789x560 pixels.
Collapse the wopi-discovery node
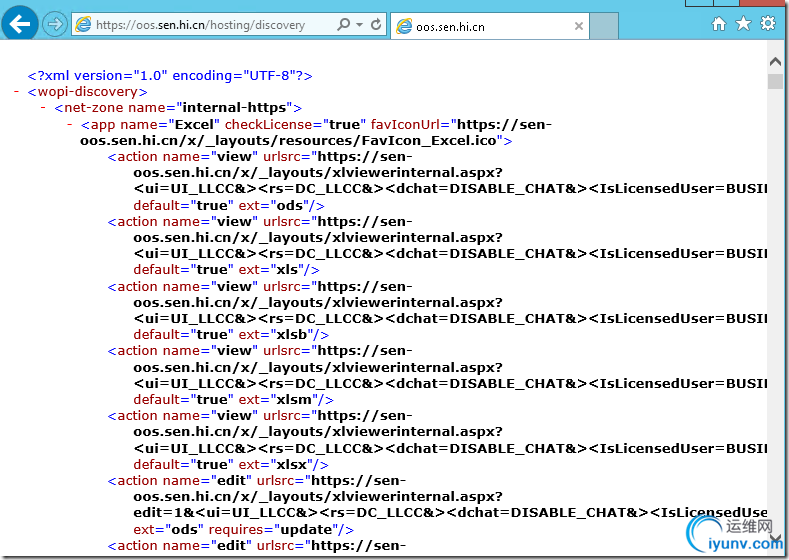click(x=17, y=92)
